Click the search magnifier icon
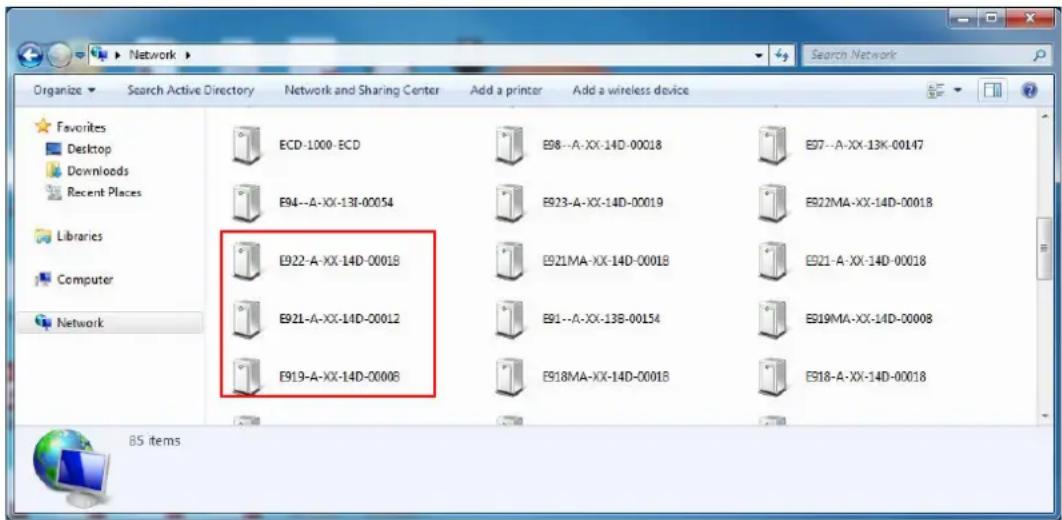The image size is (1062, 520). (1041, 55)
